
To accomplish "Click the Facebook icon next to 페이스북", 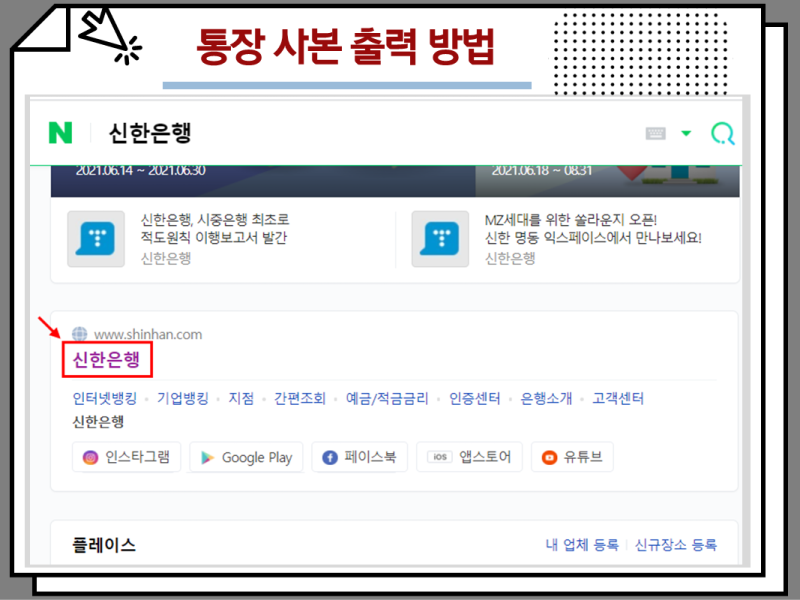I will (x=329, y=457).
